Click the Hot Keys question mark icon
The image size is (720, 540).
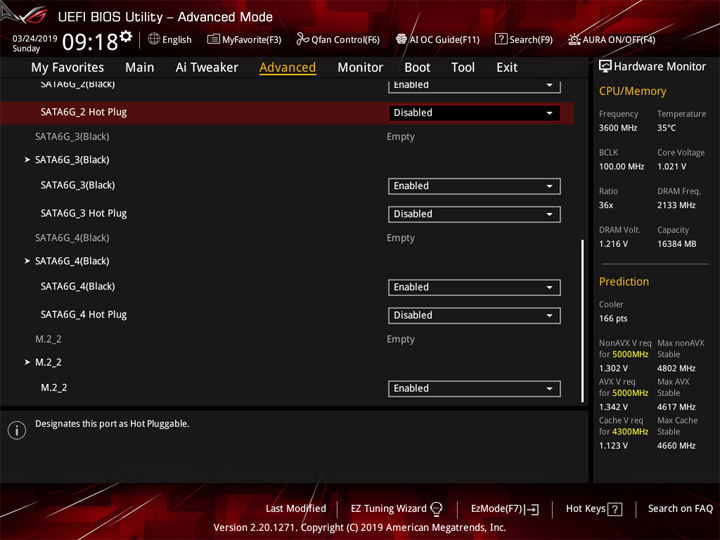click(615, 509)
